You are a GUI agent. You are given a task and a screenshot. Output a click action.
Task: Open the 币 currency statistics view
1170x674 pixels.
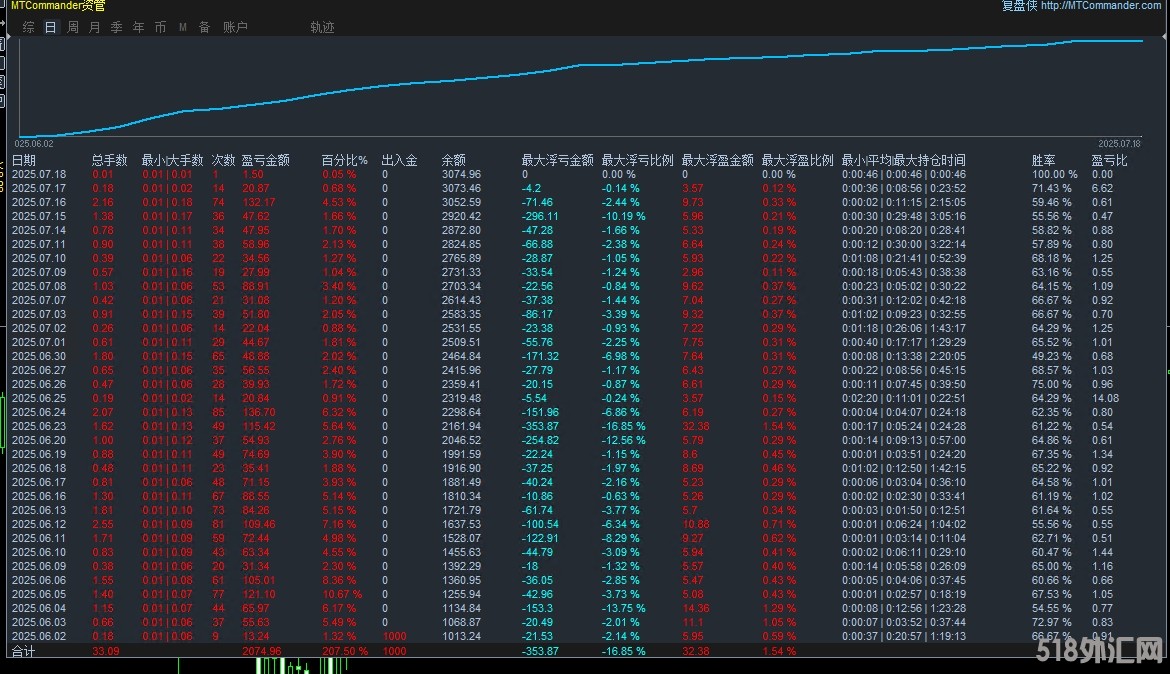pyautogui.click(x=160, y=27)
